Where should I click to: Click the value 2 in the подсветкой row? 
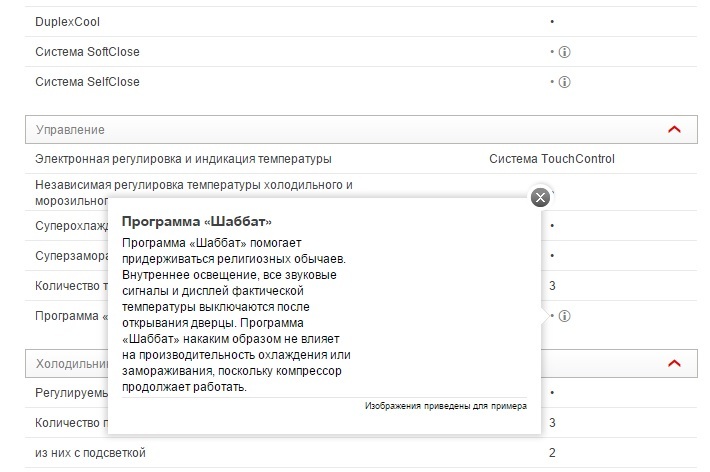552,453
